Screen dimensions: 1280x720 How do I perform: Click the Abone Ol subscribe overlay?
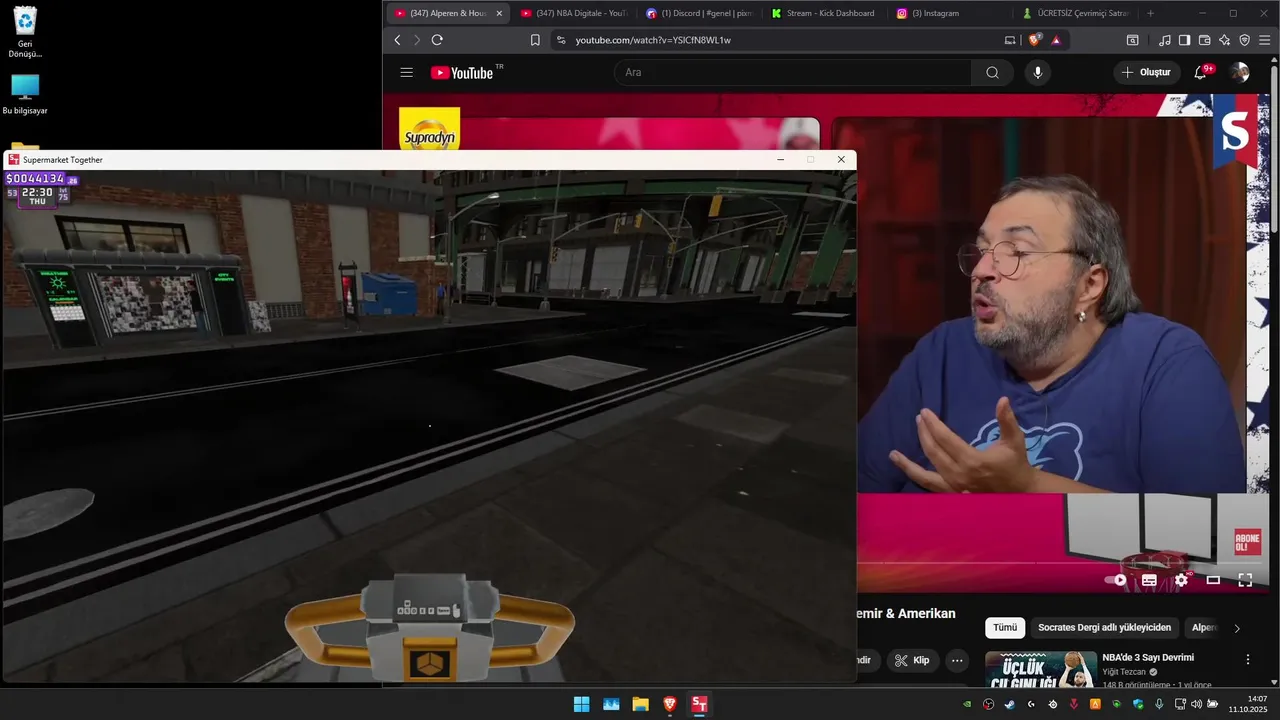pyautogui.click(x=1247, y=542)
